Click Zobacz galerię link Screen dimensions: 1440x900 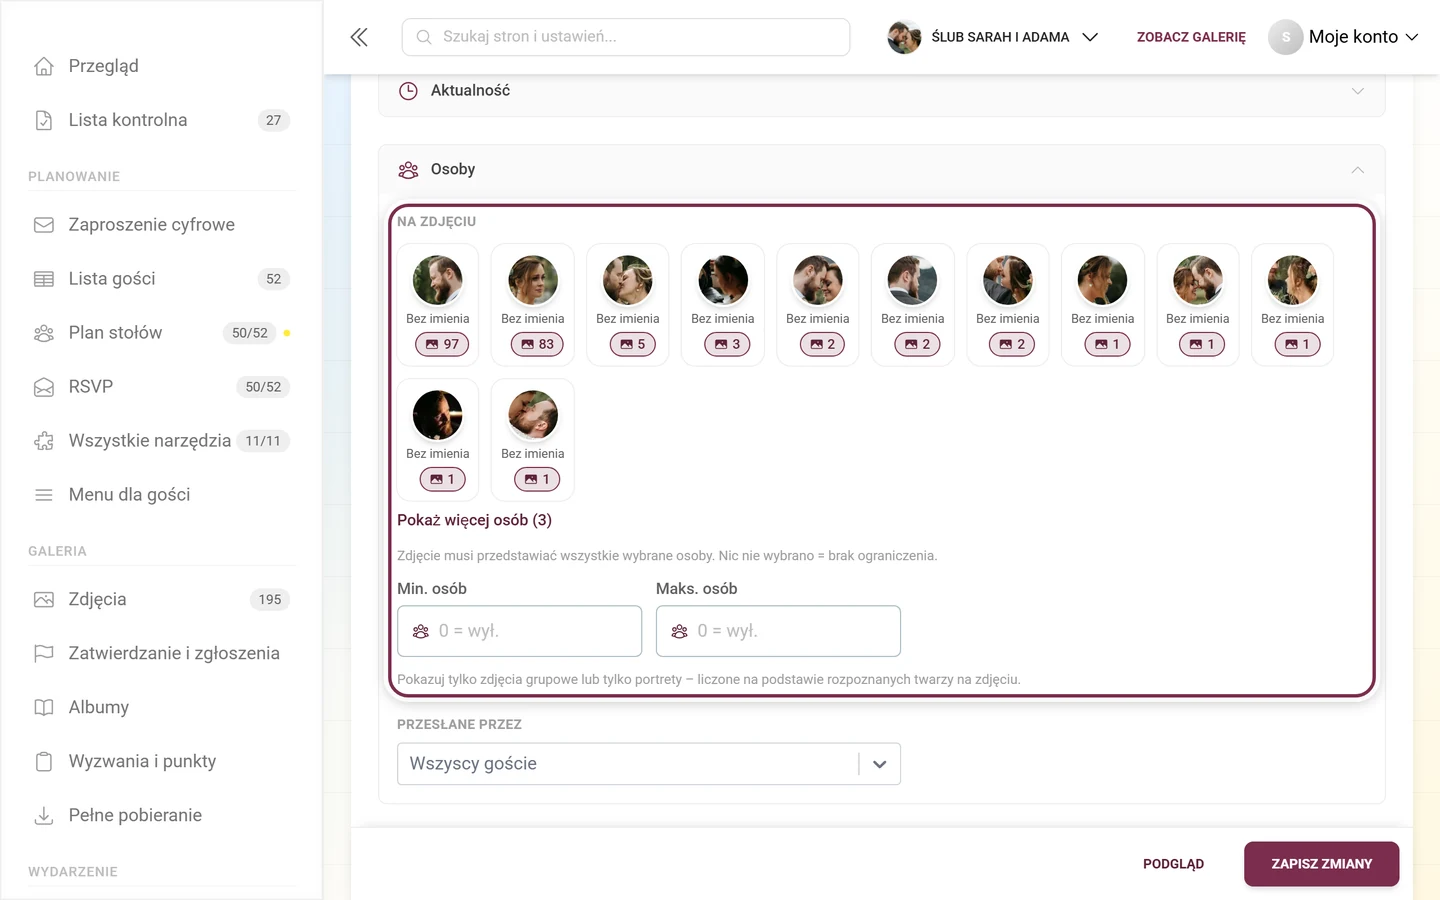pos(1191,37)
